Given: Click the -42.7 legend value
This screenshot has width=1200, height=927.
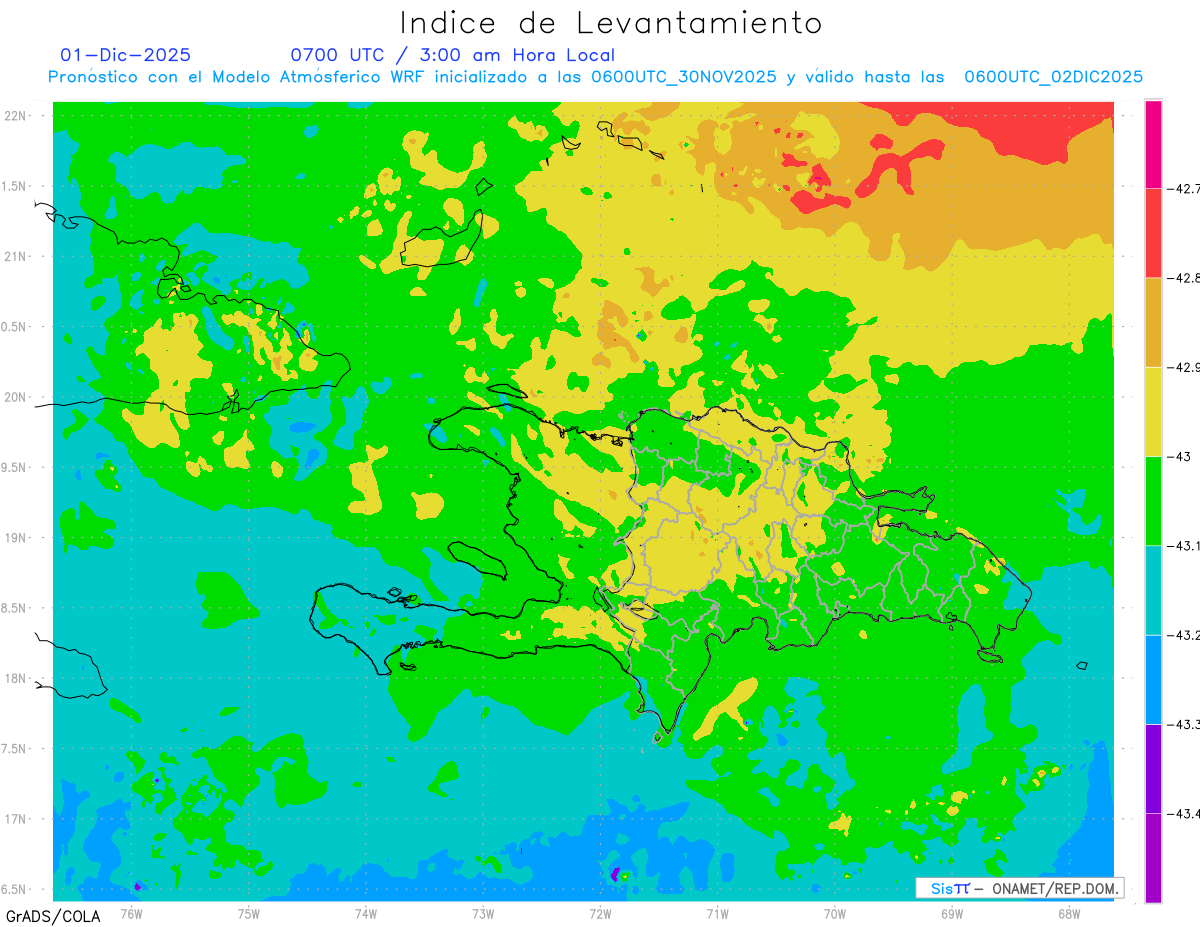Looking at the screenshot, I should click(x=1183, y=188).
